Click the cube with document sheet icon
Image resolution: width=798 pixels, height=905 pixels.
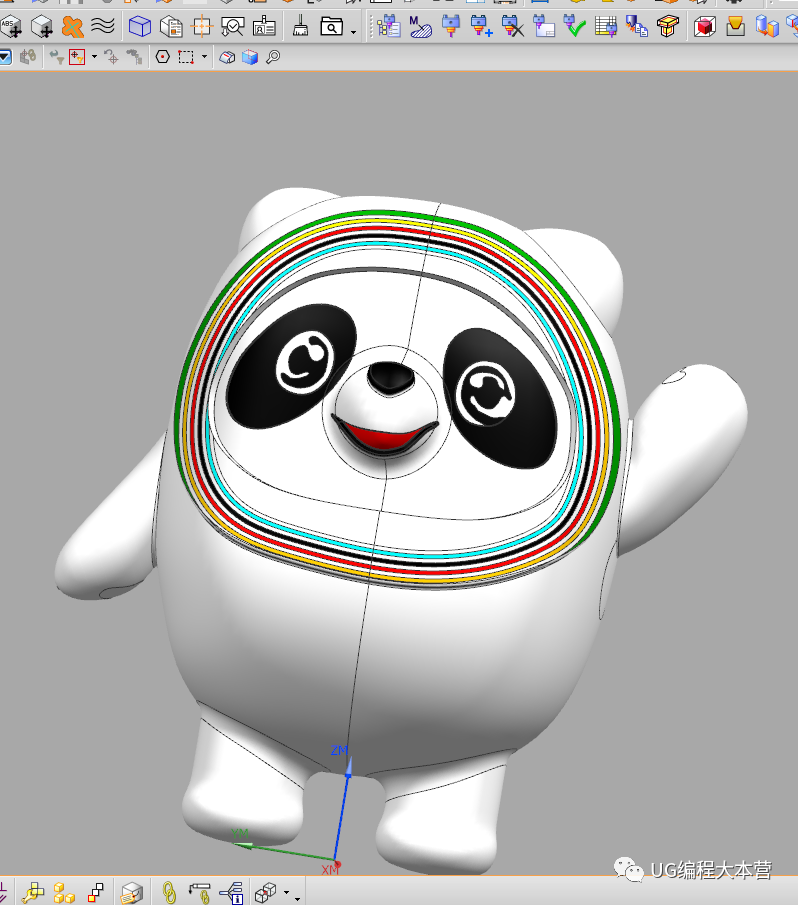[171, 27]
